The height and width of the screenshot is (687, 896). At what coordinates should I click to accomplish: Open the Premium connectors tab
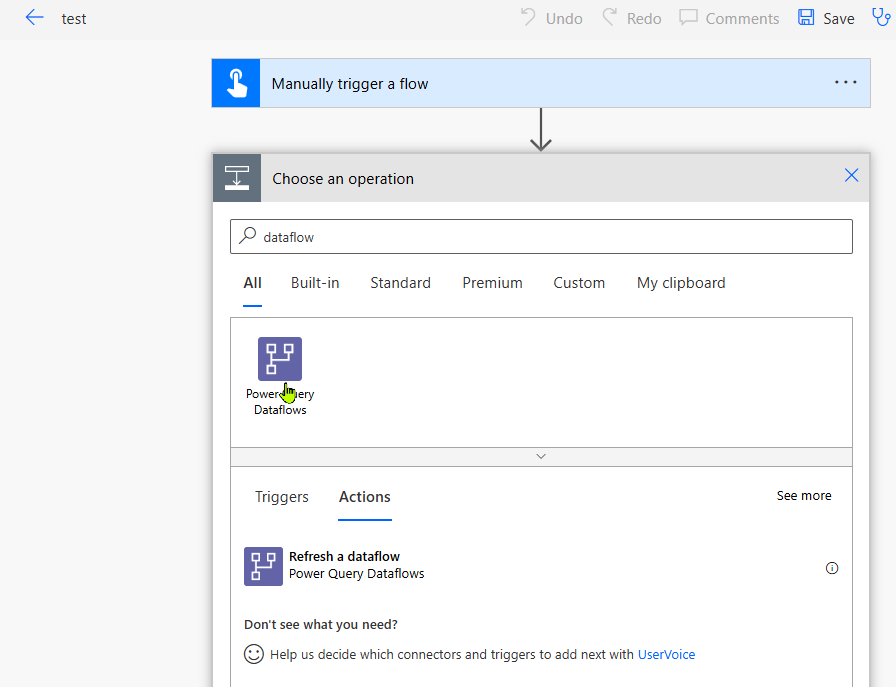[493, 283]
